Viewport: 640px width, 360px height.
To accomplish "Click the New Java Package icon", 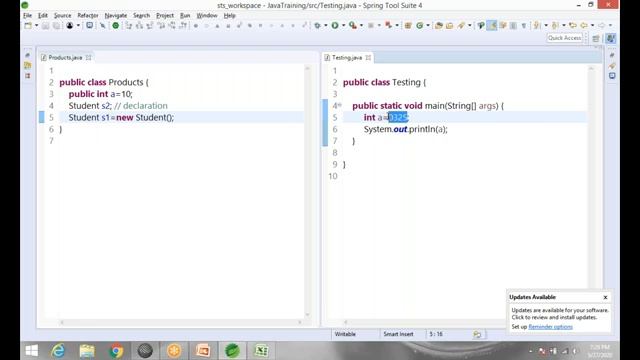I will [408, 25].
